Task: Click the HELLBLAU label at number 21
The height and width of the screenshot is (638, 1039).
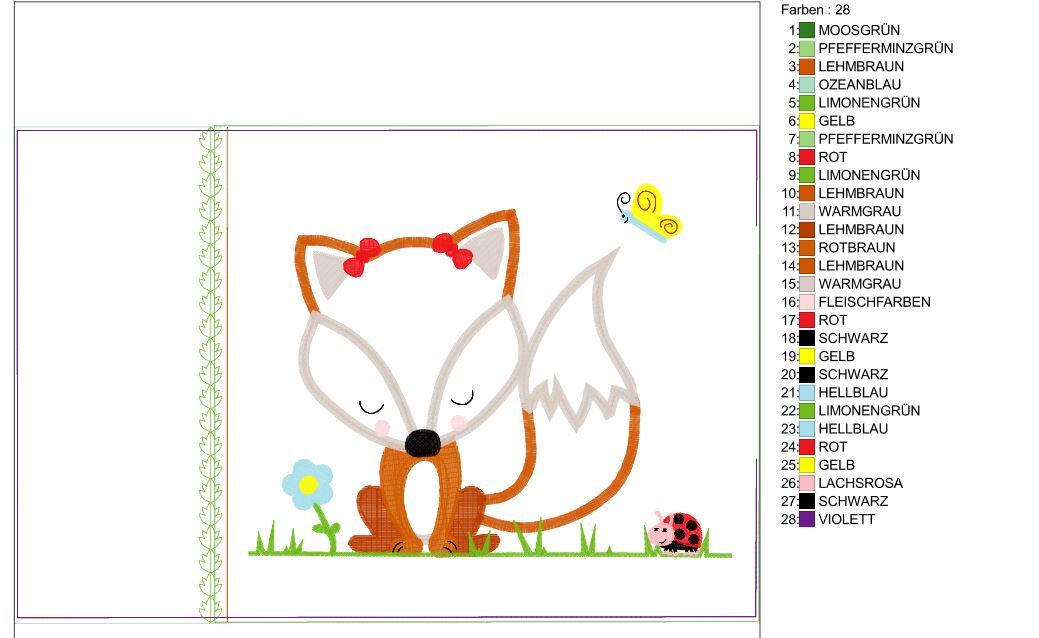Action: point(852,393)
